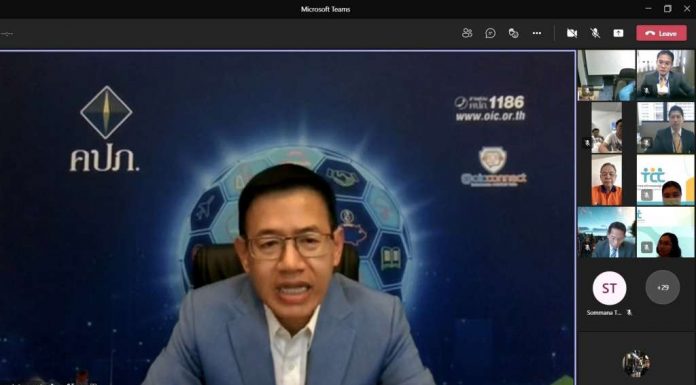The width and height of the screenshot is (696, 385).
Task: Click the self-view avatar at bottom right
Action: coord(636,364)
